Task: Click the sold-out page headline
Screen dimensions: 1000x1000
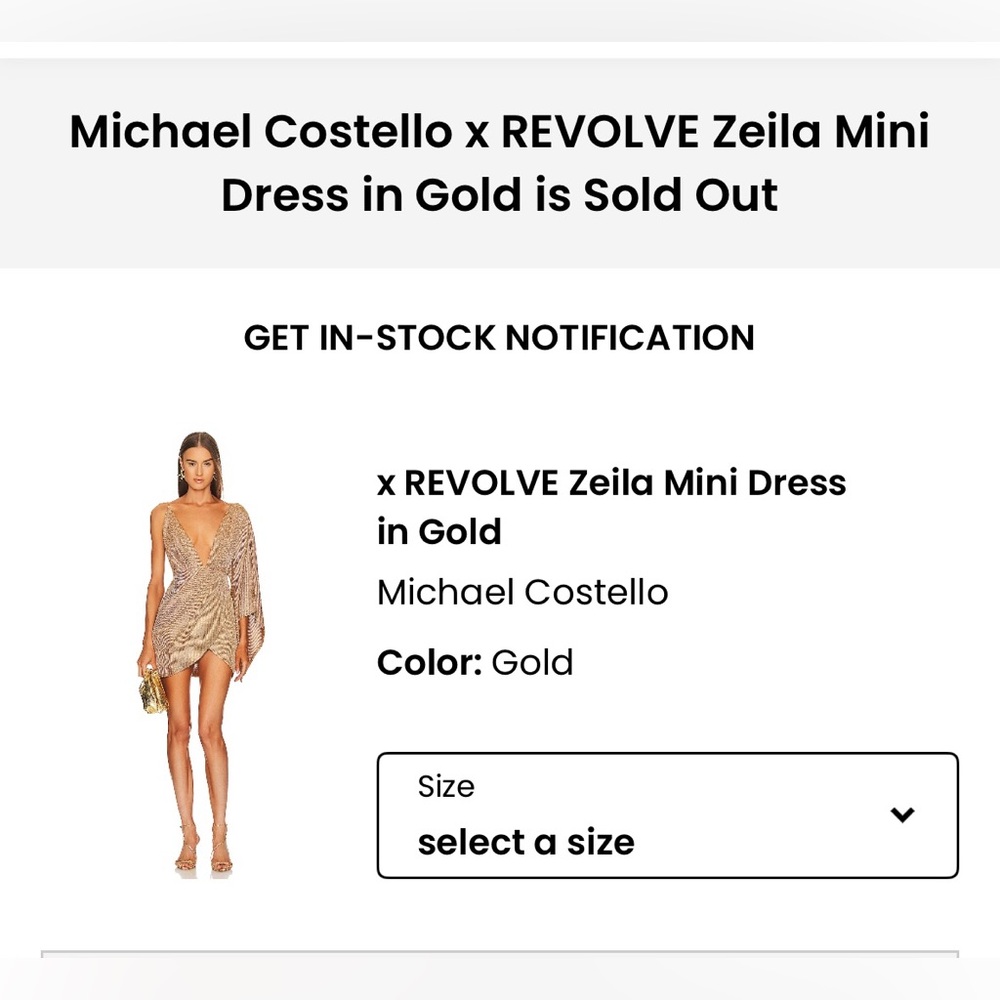Action: pyautogui.click(x=499, y=160)
